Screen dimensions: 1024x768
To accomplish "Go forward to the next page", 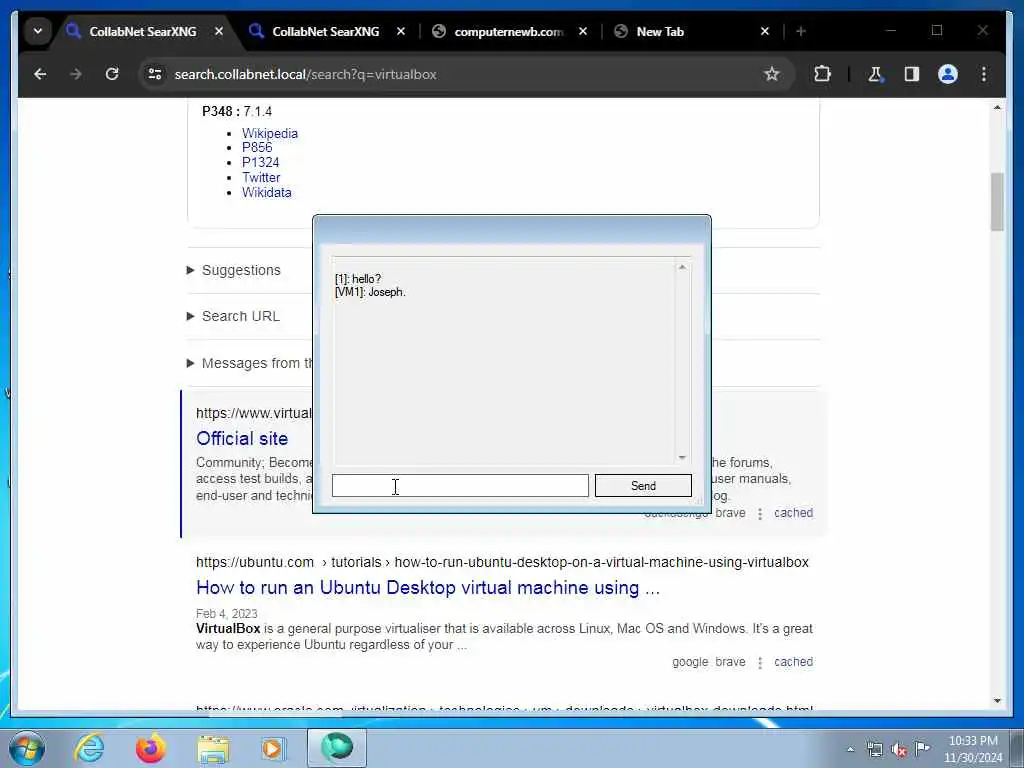I will pyautogui.click(x=76, y=74).
